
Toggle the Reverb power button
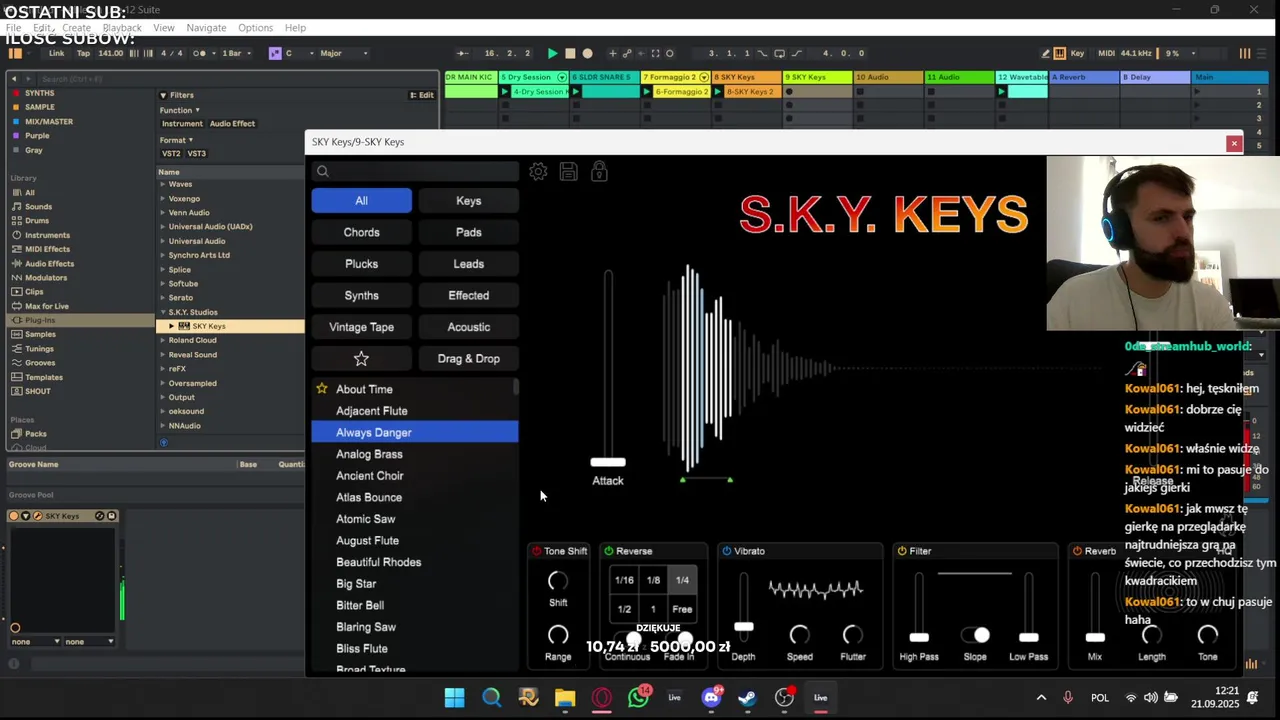[1077, 551]
